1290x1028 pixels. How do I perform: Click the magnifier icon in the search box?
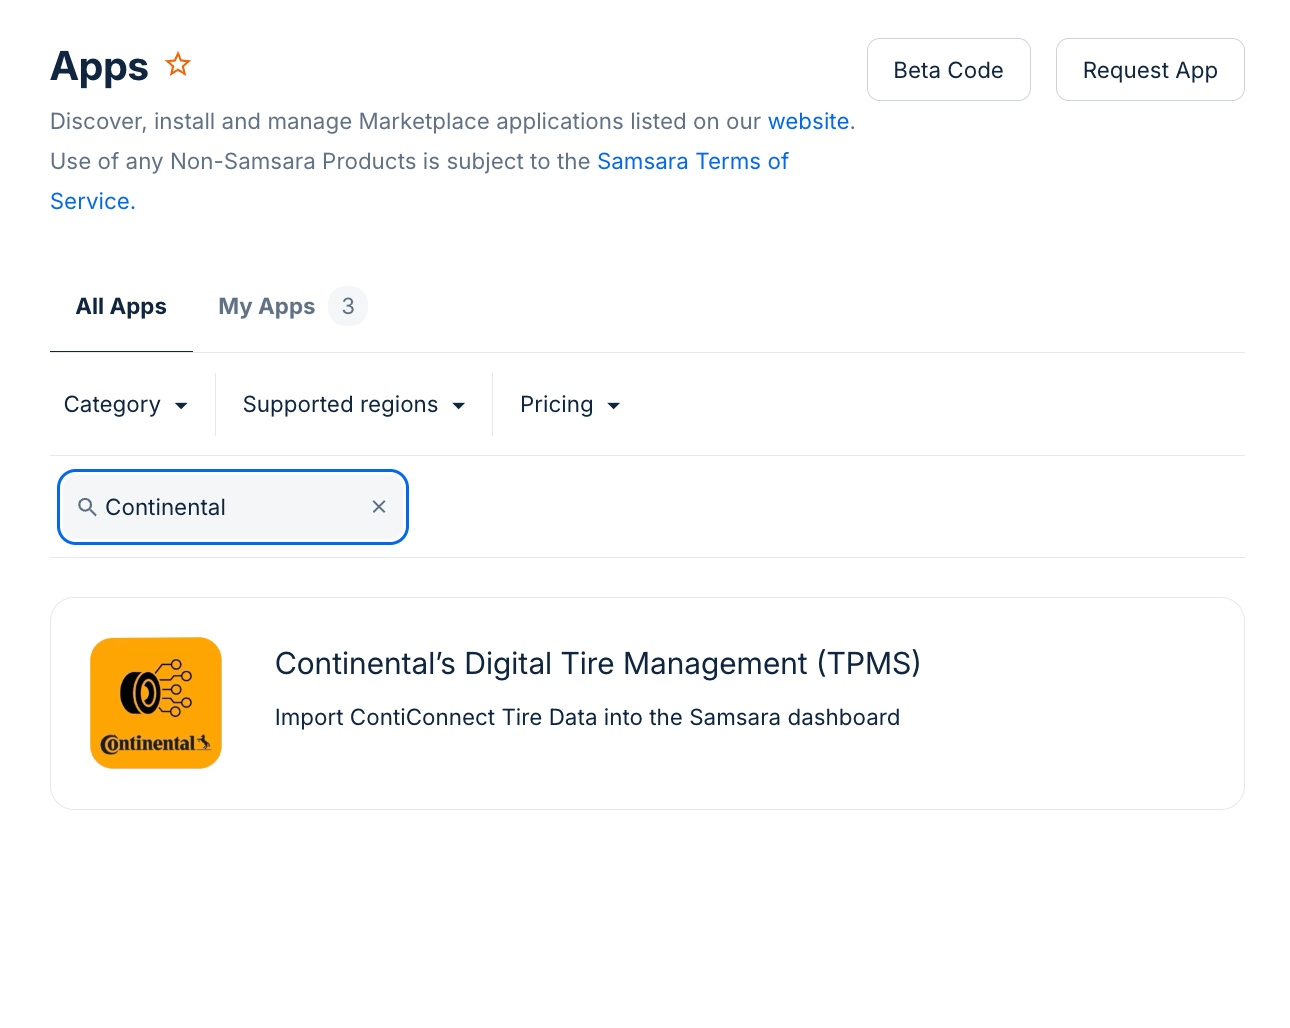[88, 507]
